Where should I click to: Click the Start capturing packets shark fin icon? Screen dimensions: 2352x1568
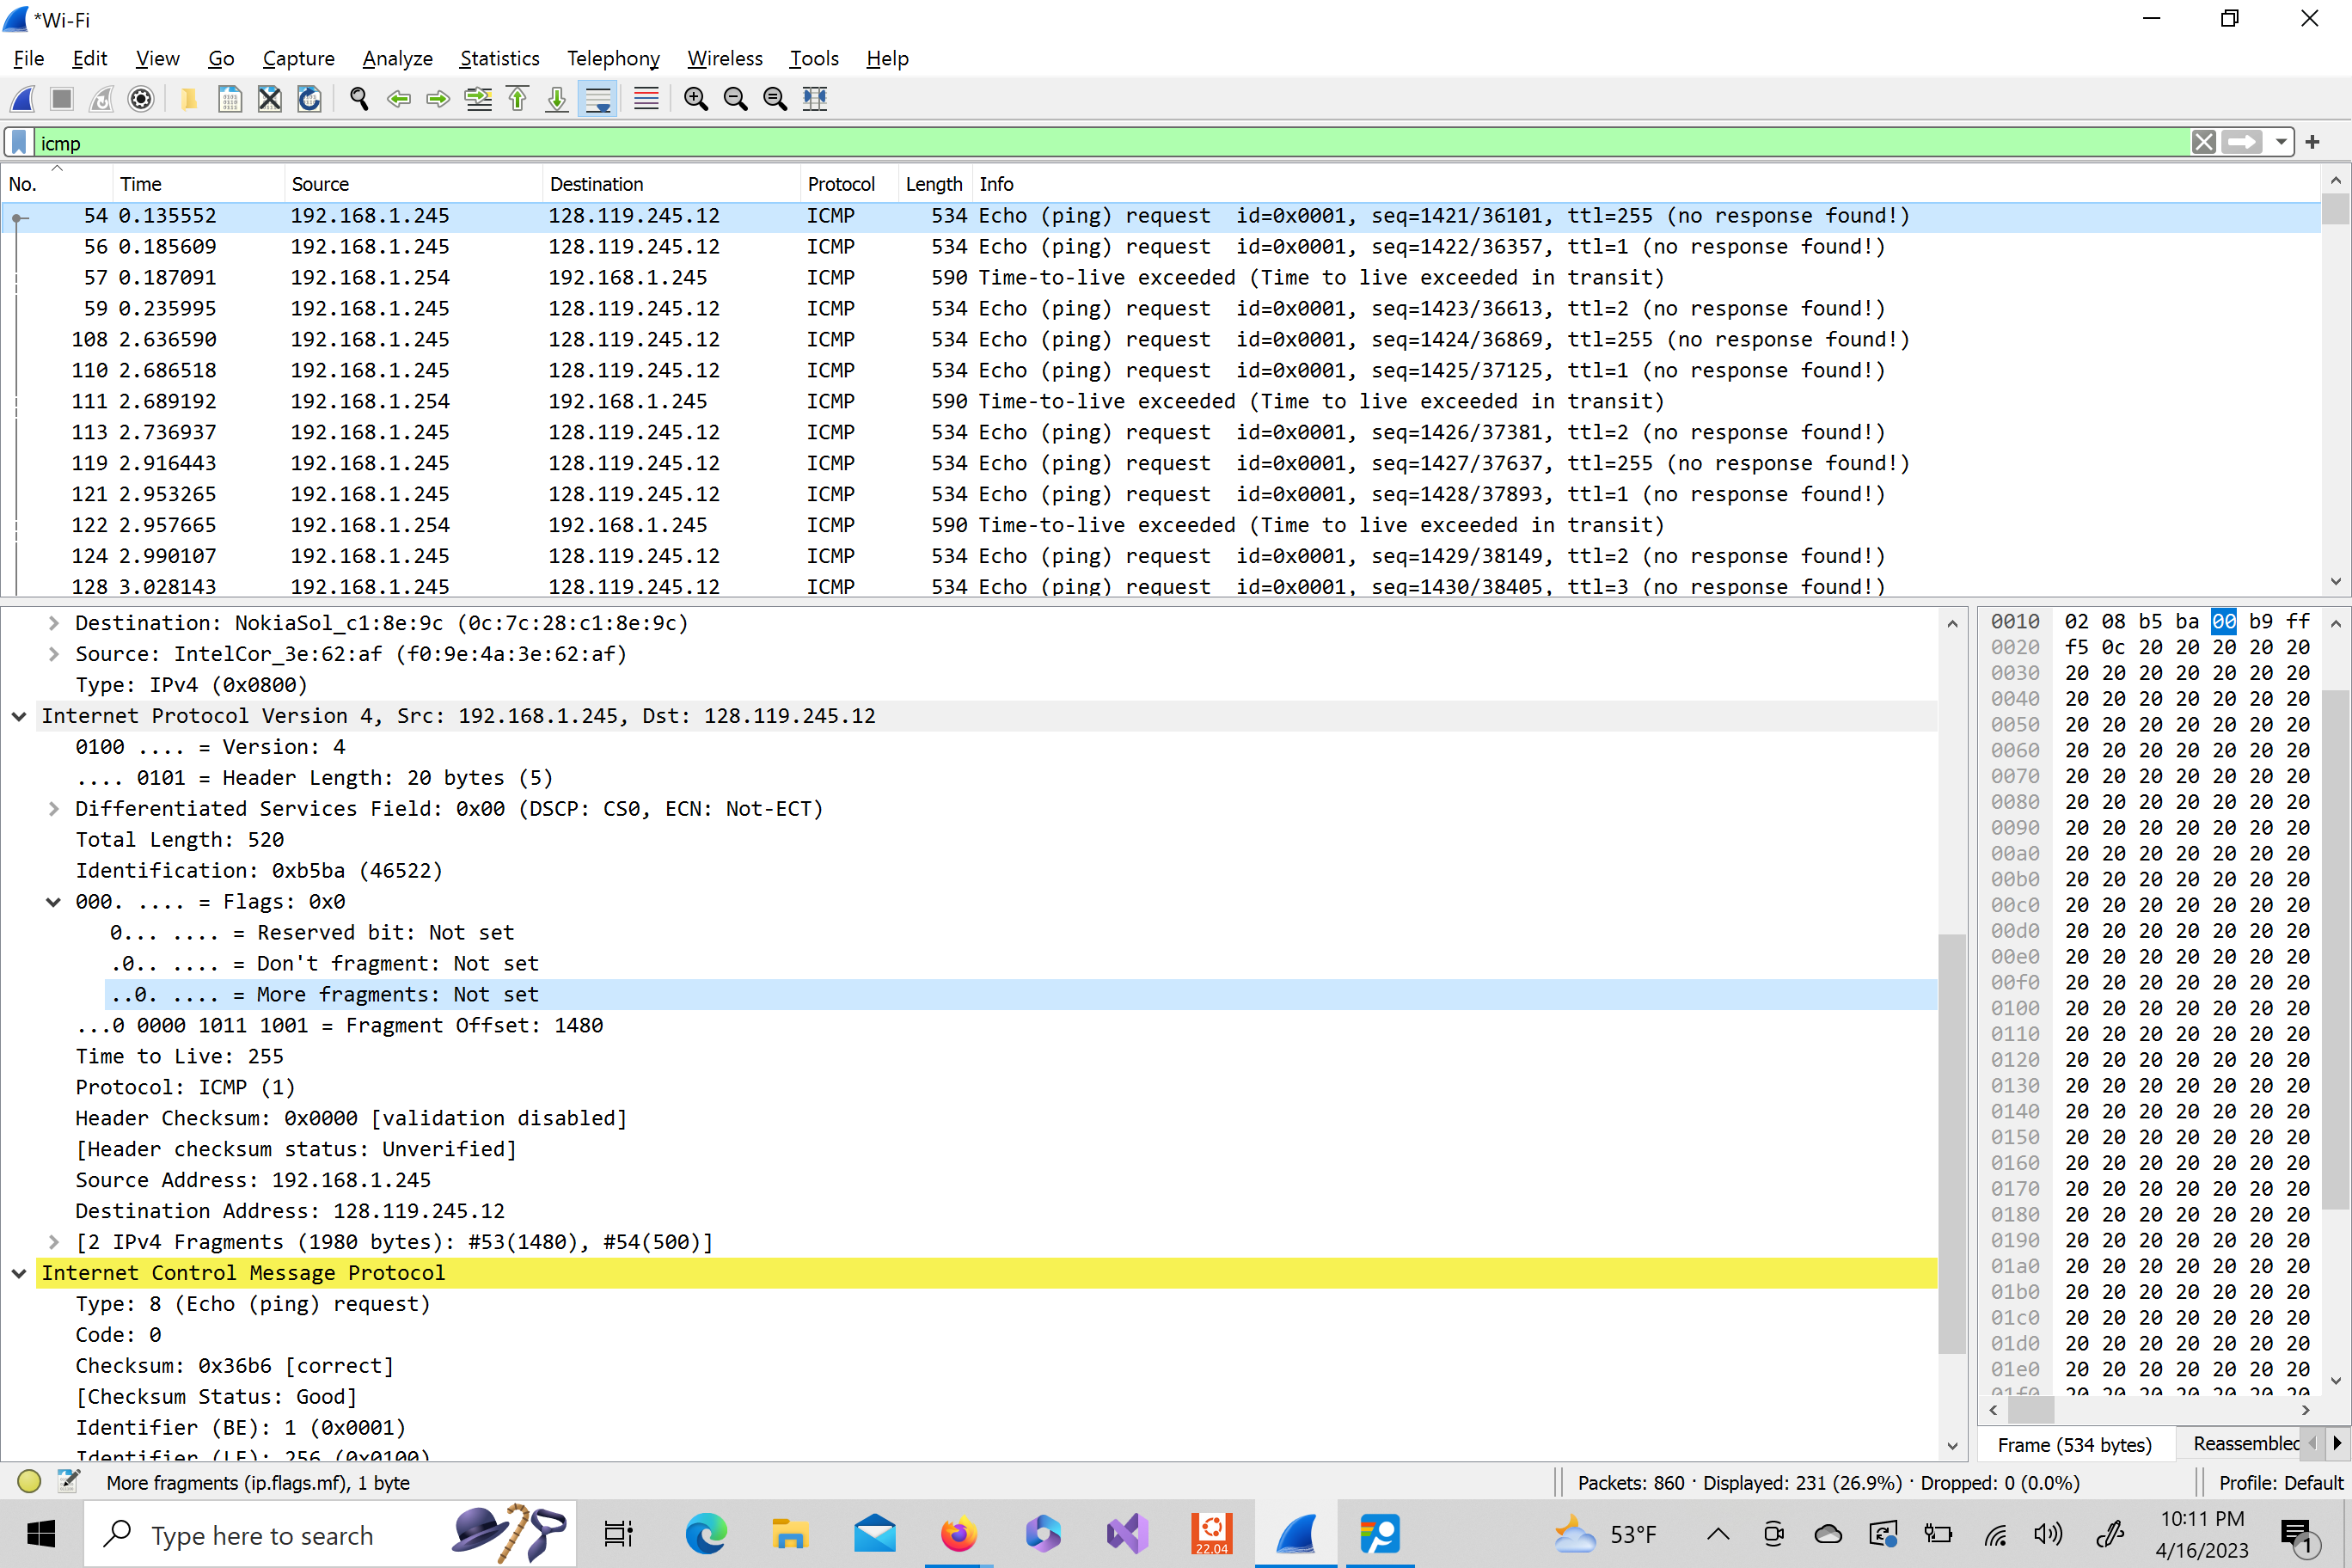22,98
